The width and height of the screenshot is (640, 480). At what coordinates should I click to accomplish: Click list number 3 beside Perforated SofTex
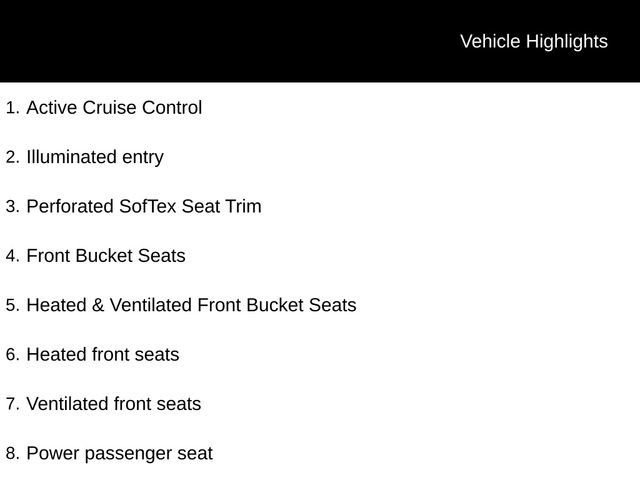(11, 207)
